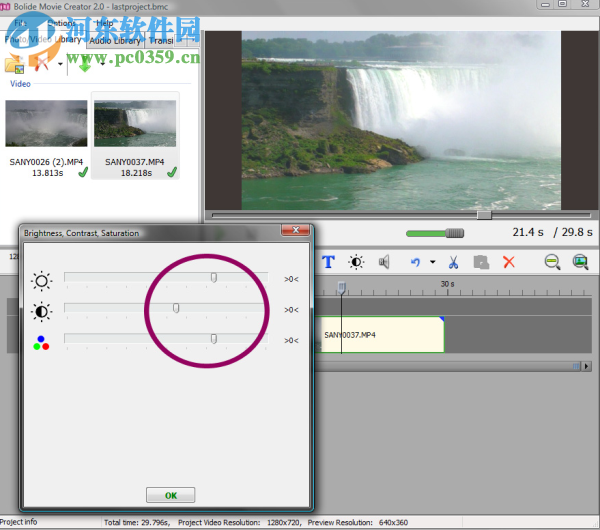Click the green volume slider knob
This screenshot has width=600, height=530.
[455, 233]
